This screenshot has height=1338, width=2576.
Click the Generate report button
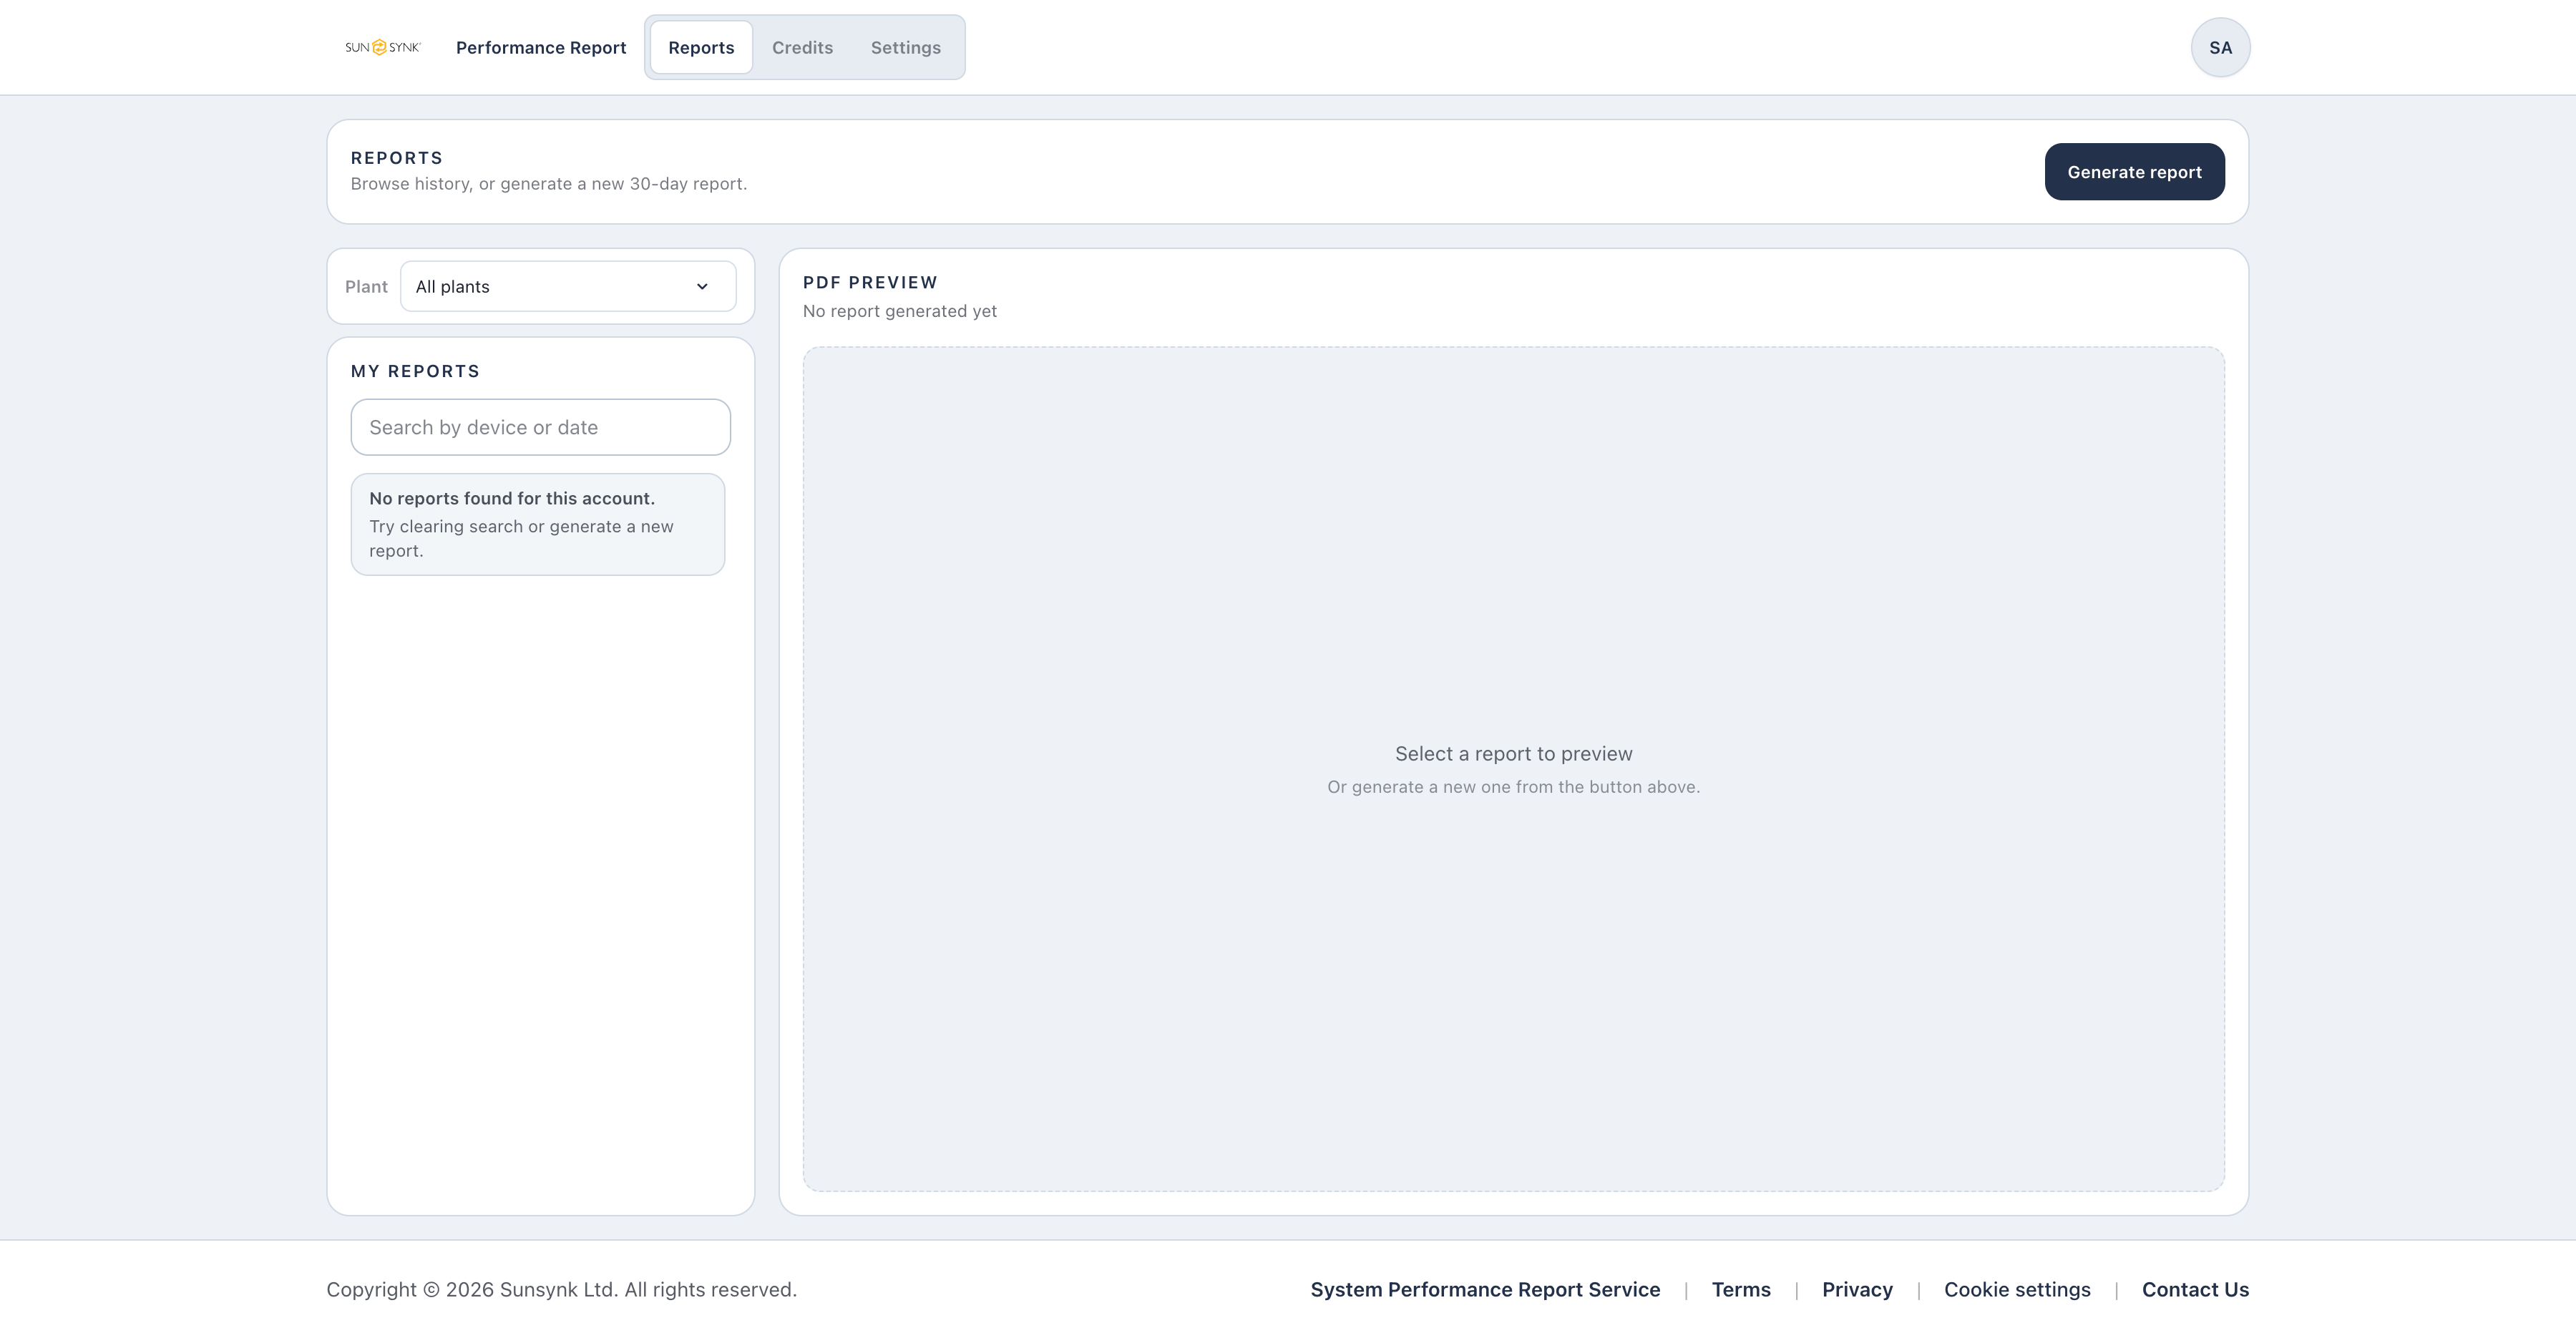pos(2134,172)
